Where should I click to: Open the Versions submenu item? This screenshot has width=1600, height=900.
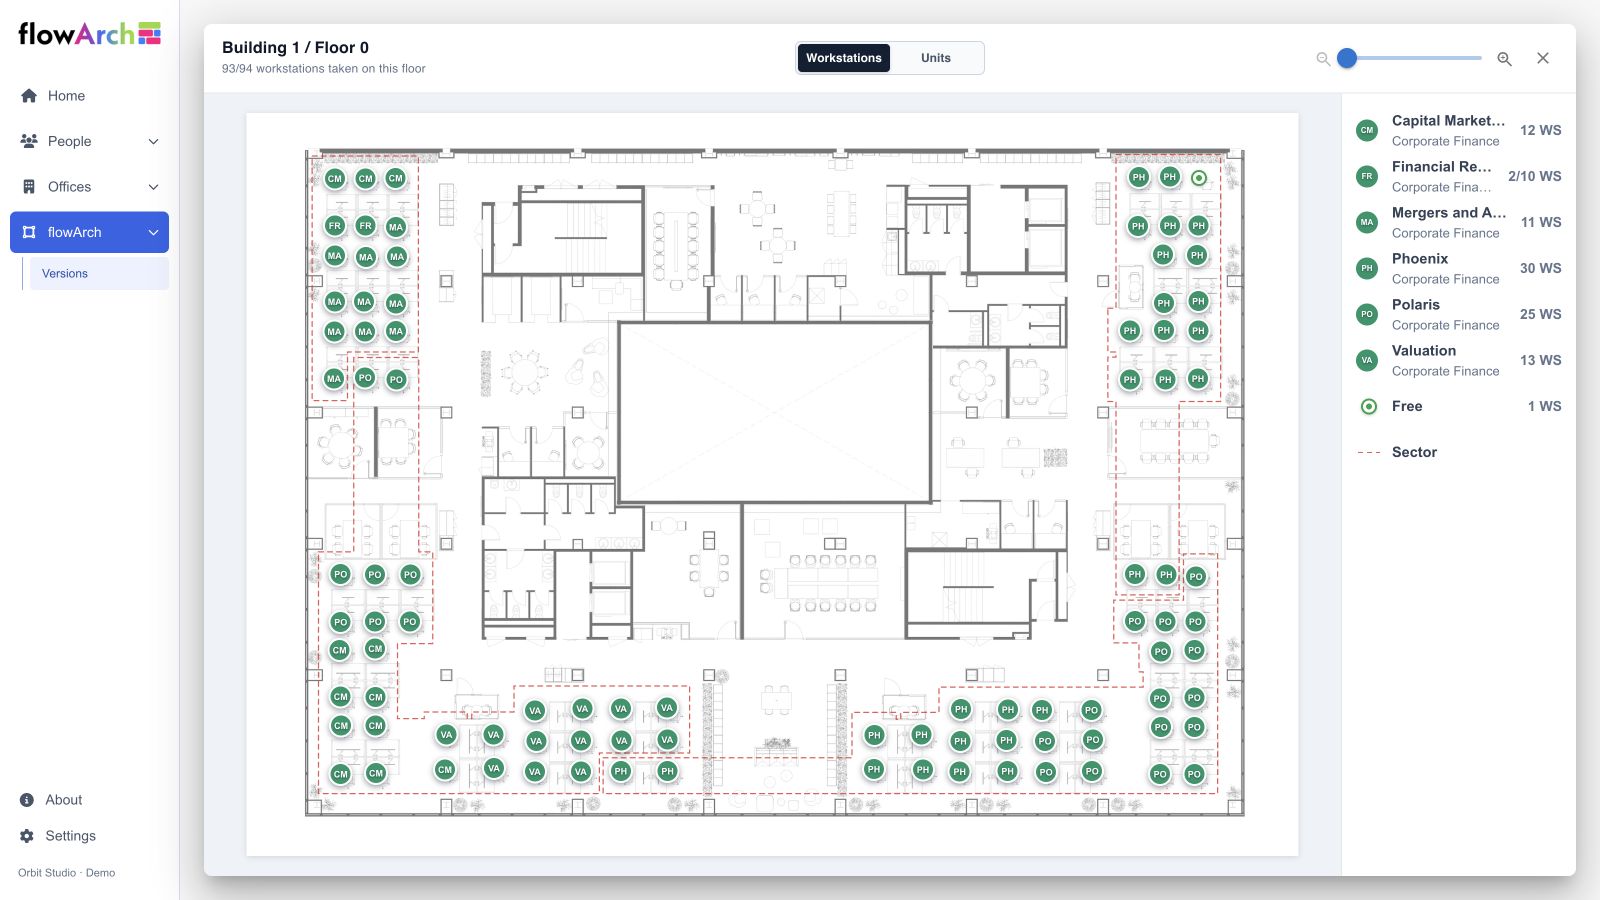(99, 274)
